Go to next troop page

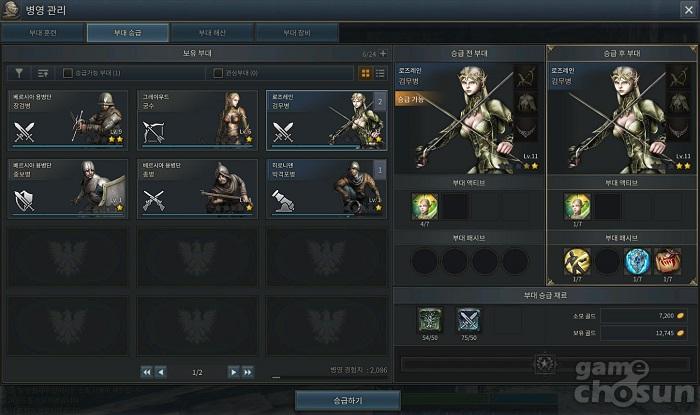point(233,372)
